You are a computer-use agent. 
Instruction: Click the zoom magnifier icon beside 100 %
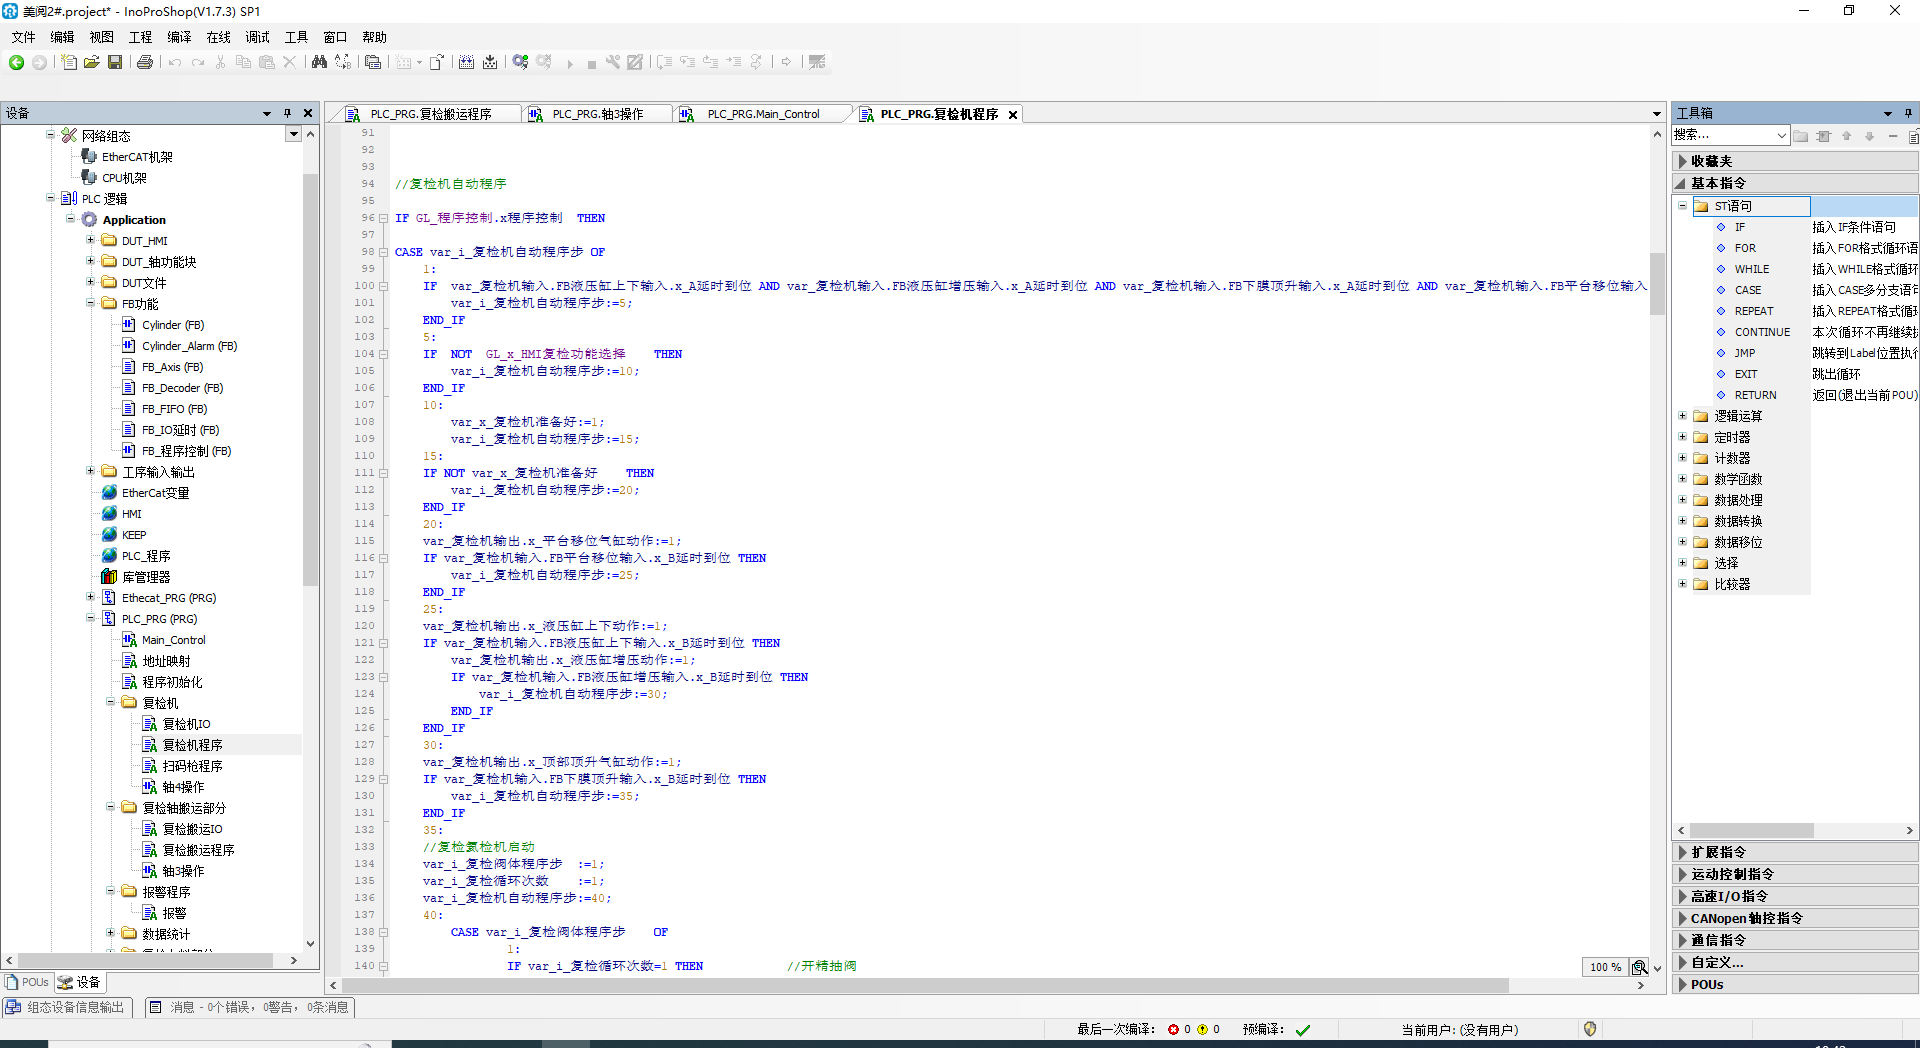[1640, 967]
